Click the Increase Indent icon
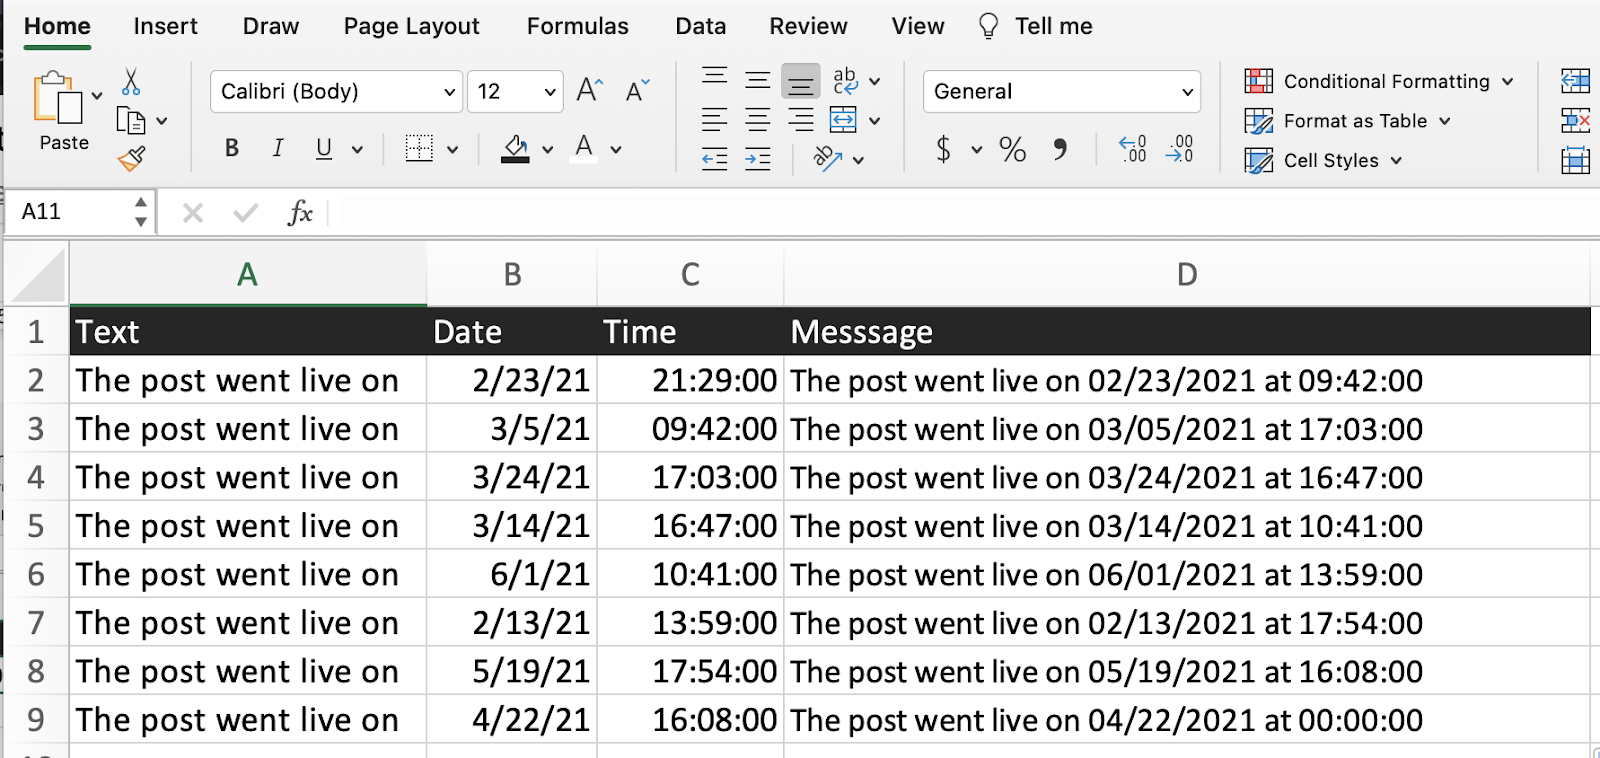The image size is (1600, 758). click(x=758, y=159)
